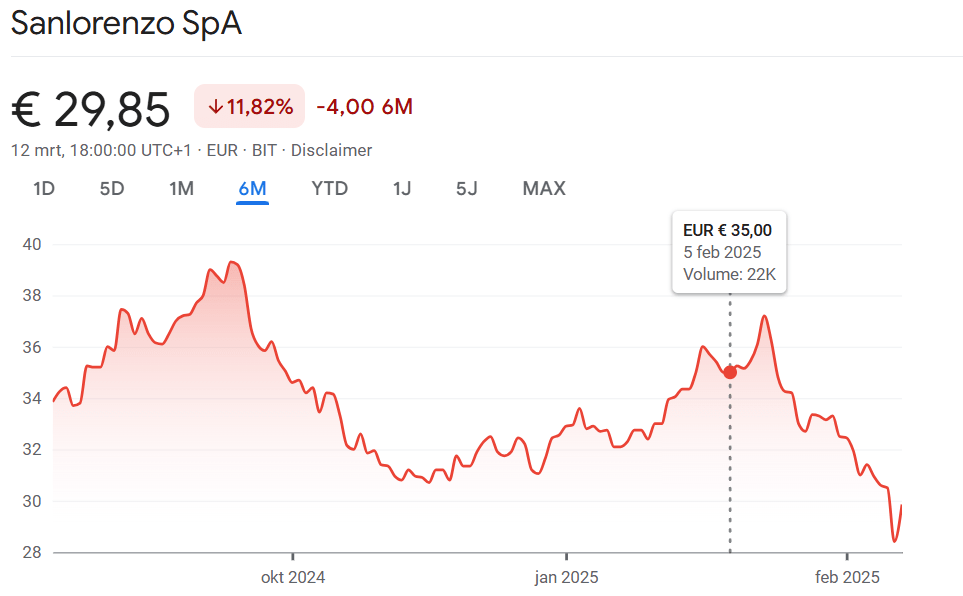The image size is (963, 596).
Task: Click the okt 2024 axis label
Action: pyautogui.click(x=293, y=577)
